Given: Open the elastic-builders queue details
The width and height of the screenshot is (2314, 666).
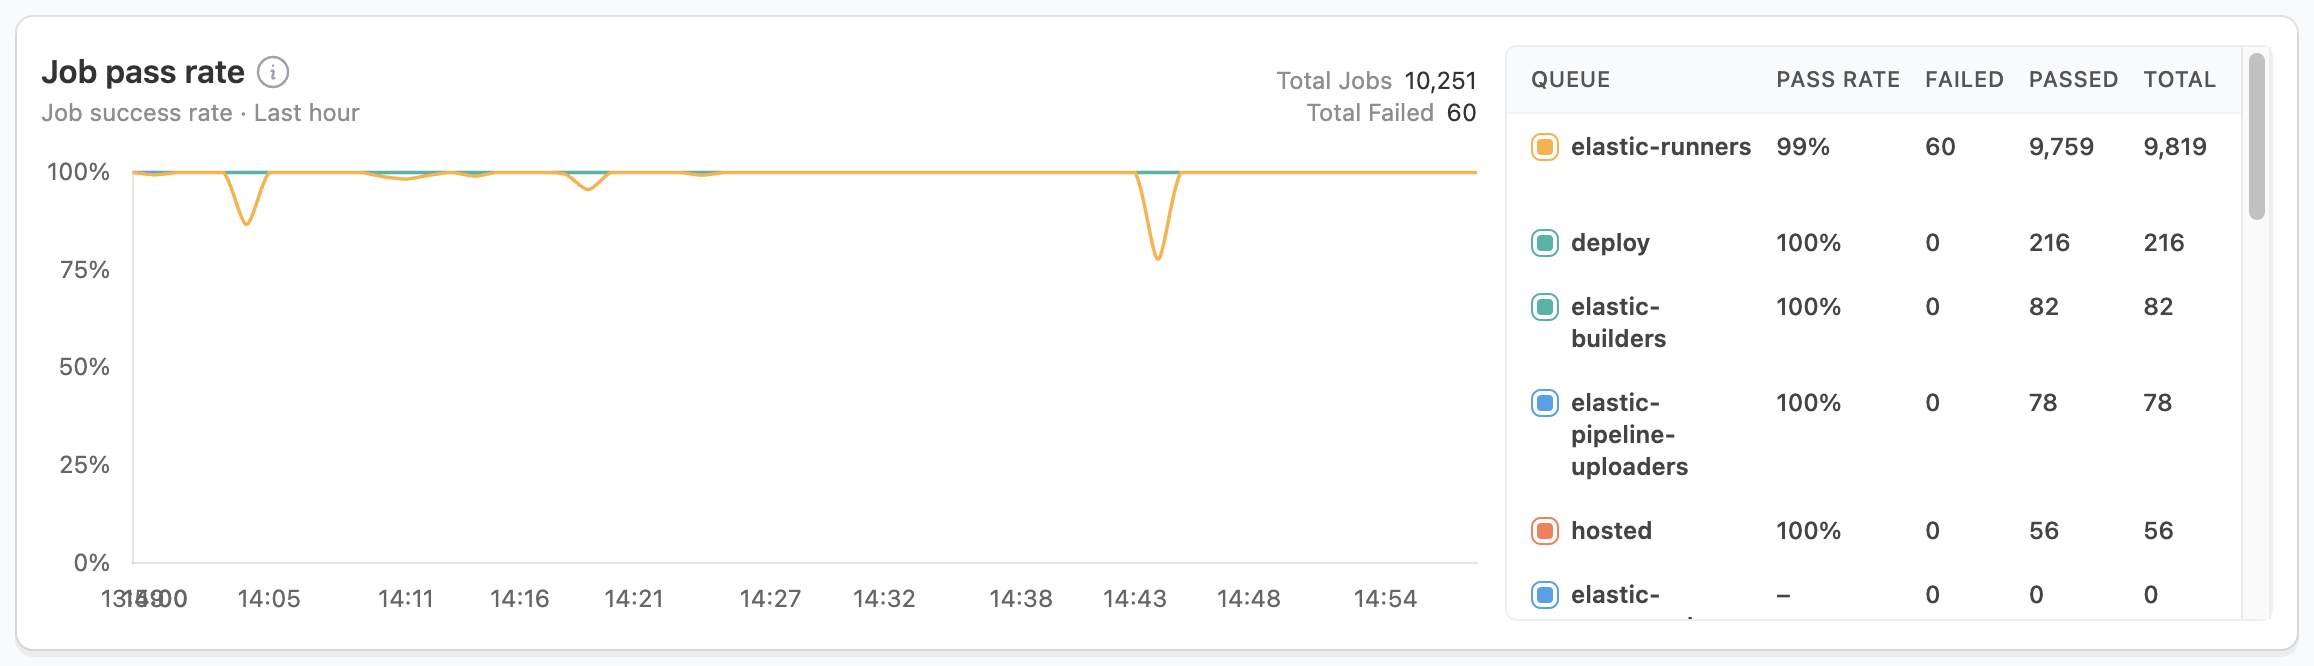Looking at the screenshot, I should [1620, 322].
